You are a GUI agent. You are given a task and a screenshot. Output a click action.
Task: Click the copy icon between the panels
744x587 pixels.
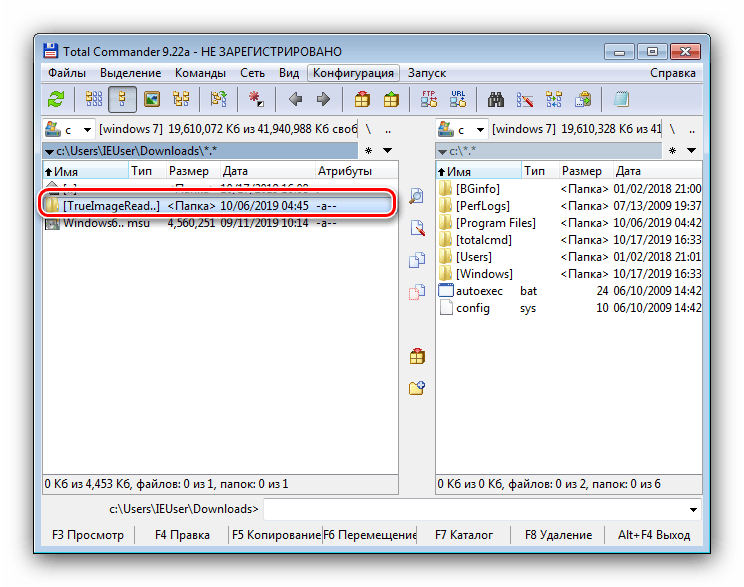(417, 260)
